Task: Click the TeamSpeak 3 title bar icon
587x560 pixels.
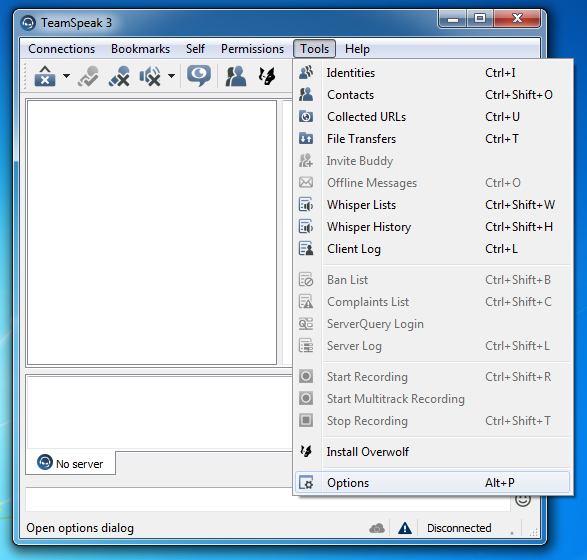Action: [x=28, y=23]
